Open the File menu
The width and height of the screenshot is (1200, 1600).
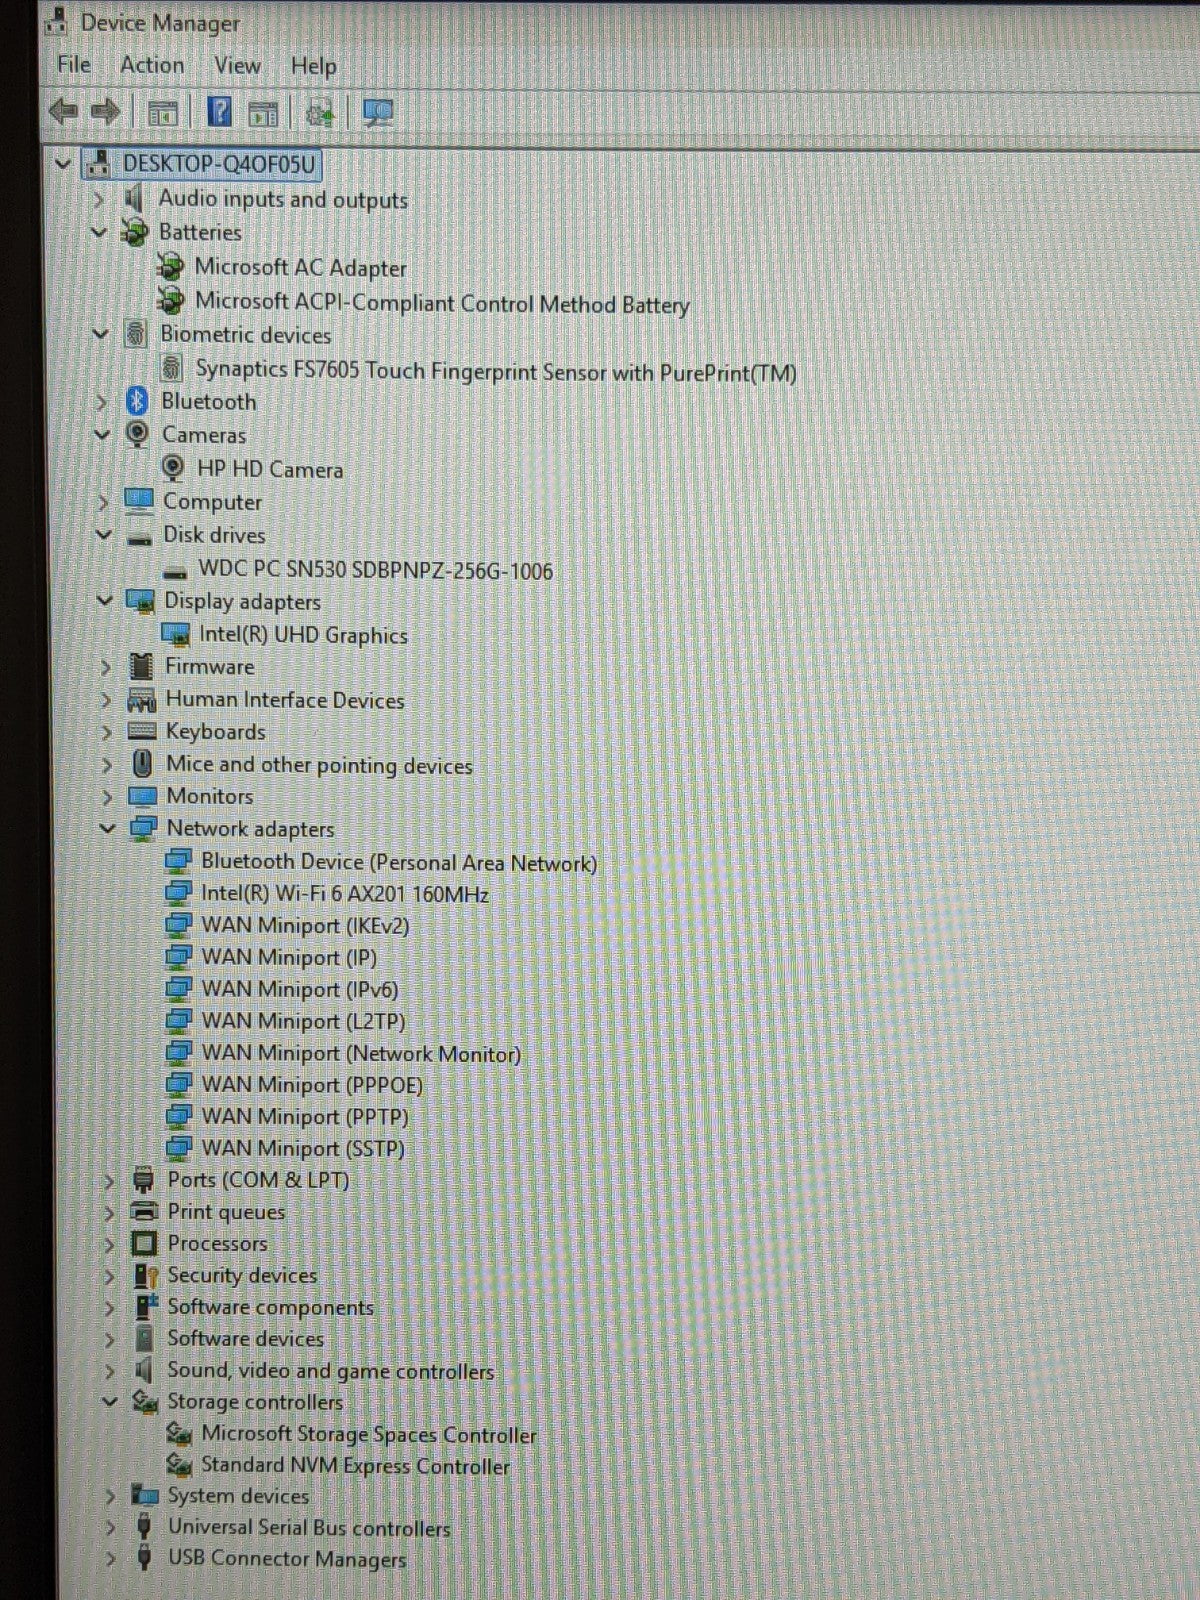click(74, 65)
